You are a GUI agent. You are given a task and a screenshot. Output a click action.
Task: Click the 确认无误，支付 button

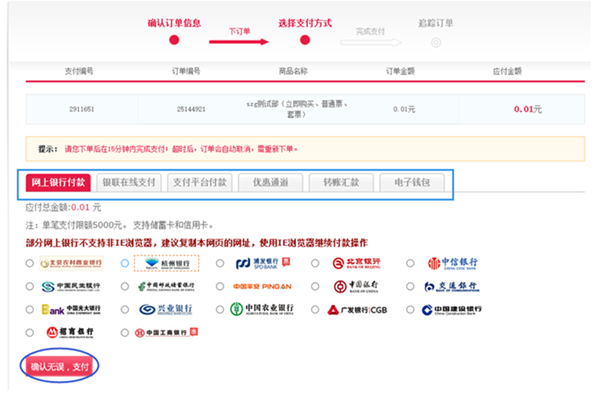[x=59, y=367]
